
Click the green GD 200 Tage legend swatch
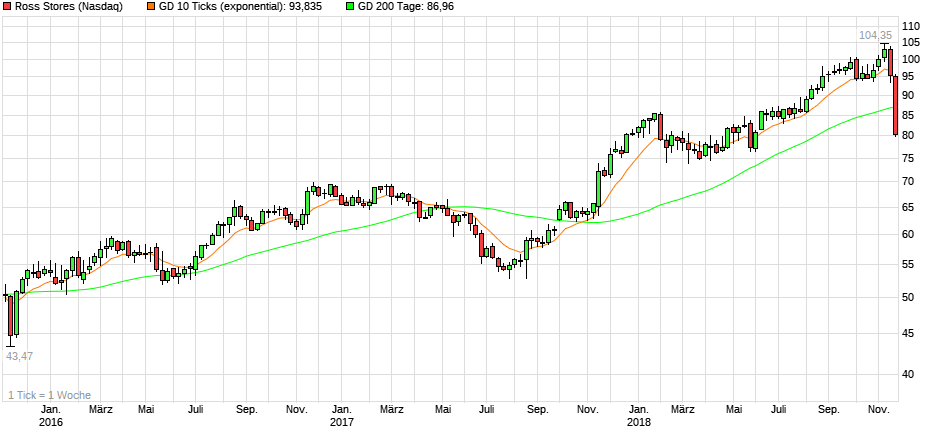pyautogui.click(x=350, y=7)
